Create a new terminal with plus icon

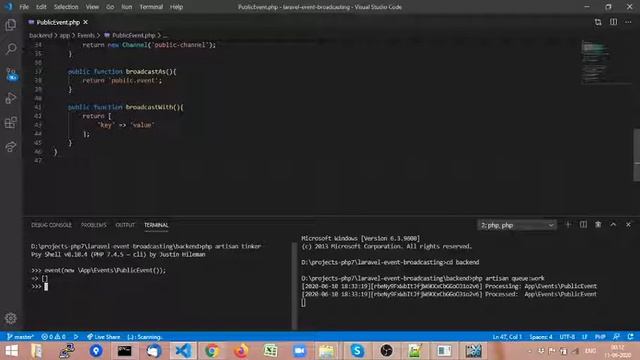568,224
